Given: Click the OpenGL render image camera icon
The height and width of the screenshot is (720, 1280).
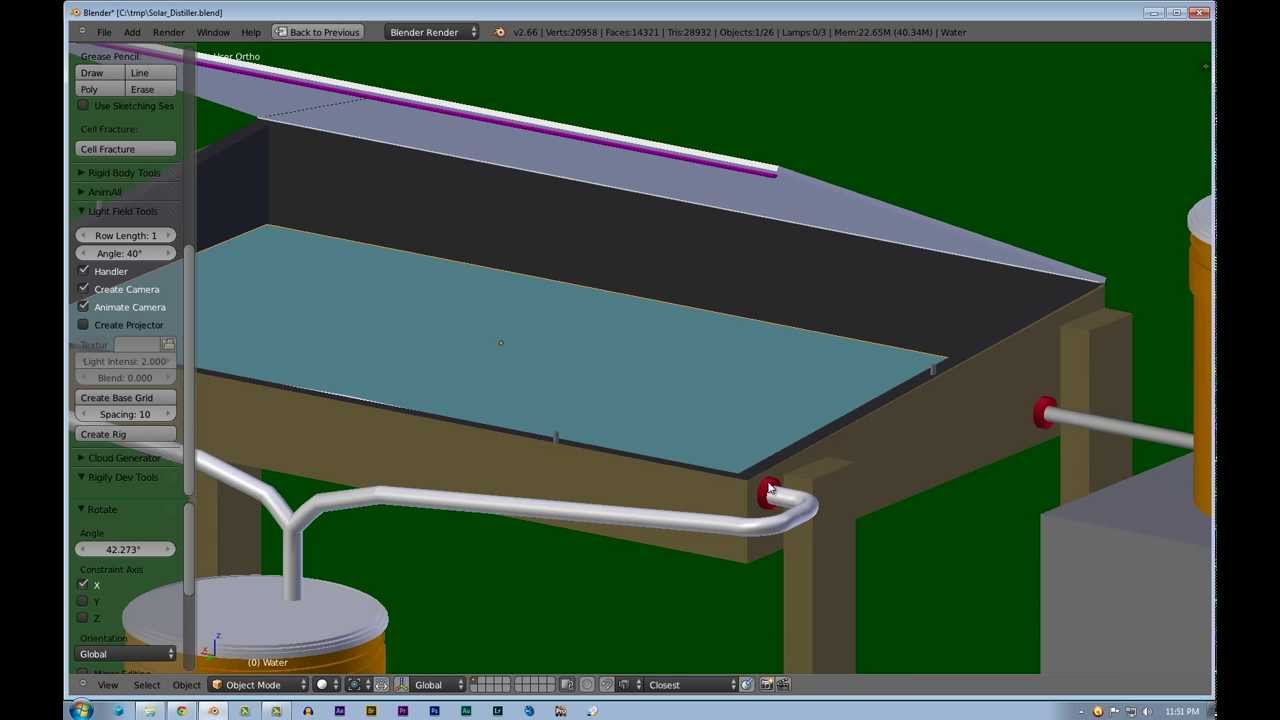Looking at the screenshot, I should tap(767, 685).
